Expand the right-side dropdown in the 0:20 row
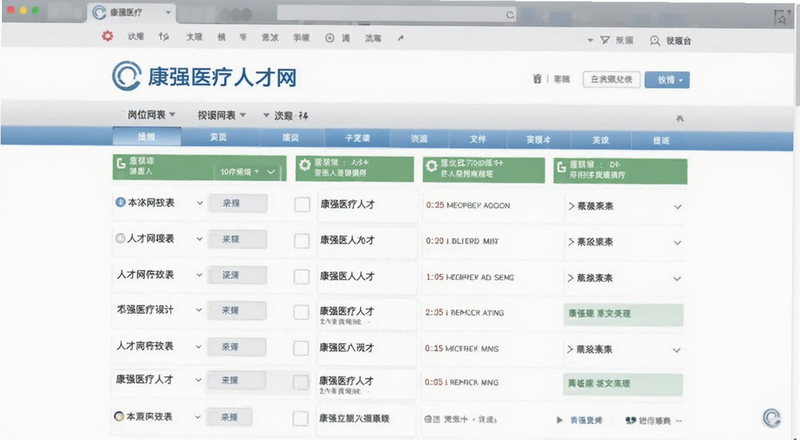 [x=677, y=242]
